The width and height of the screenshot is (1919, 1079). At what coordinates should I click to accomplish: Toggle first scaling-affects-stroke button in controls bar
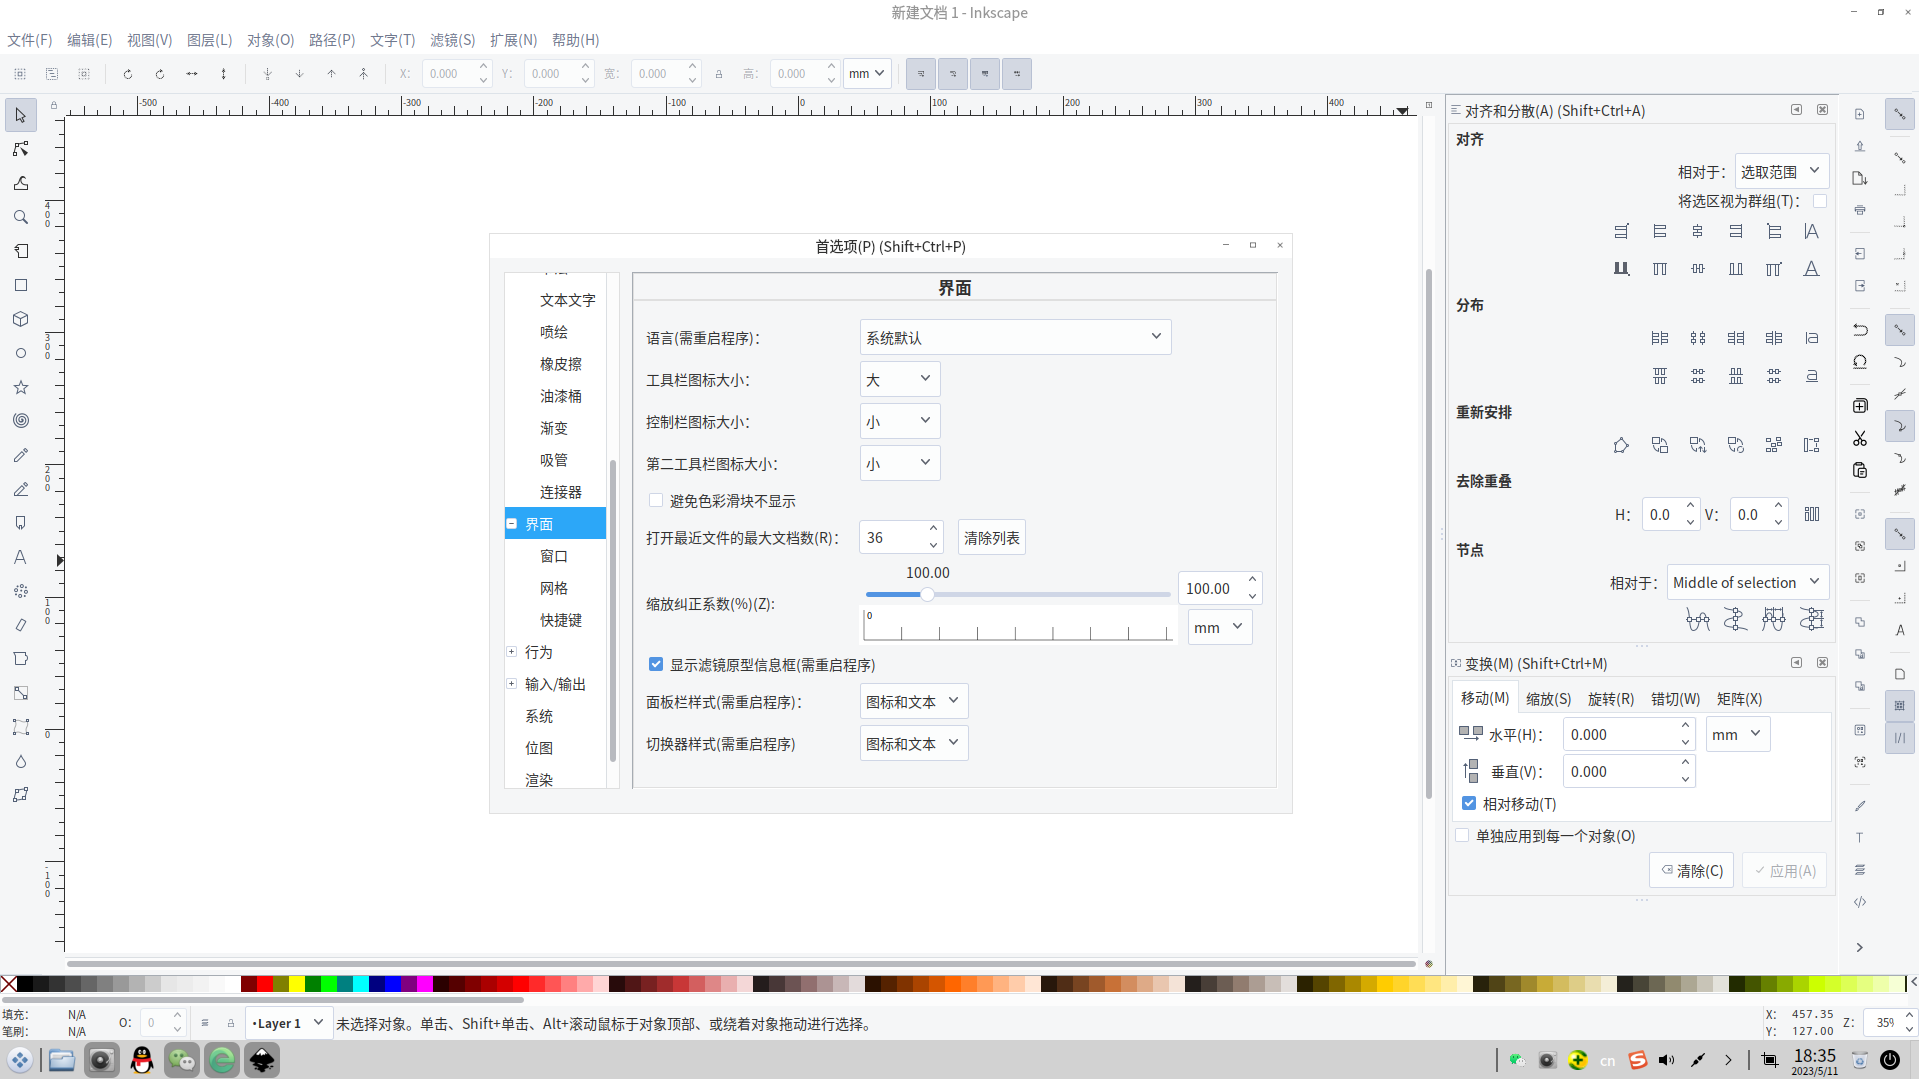[x=921, y=74]
